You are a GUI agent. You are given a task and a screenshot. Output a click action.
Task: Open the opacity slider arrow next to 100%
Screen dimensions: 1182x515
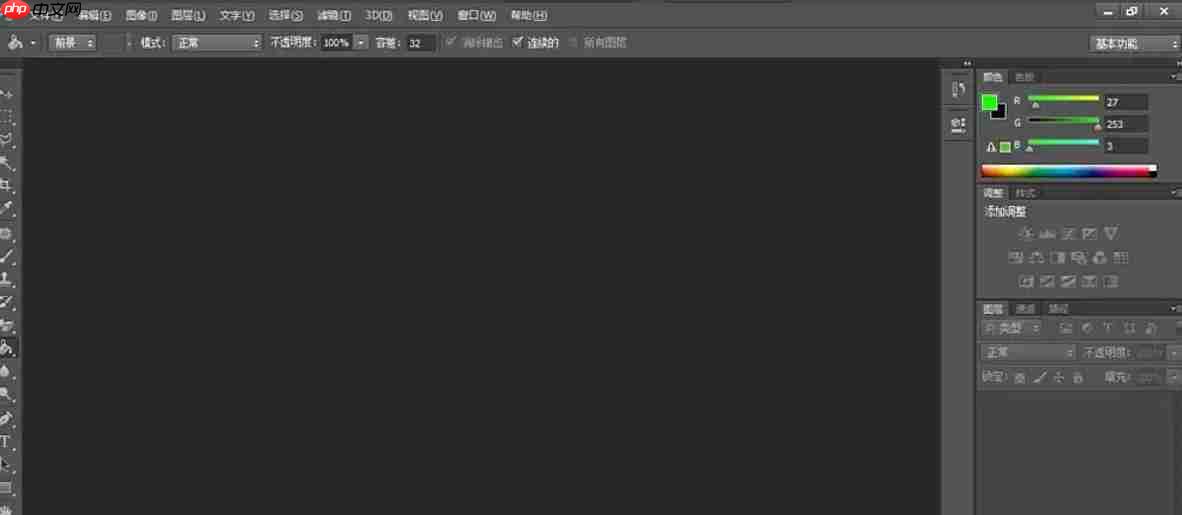360,43
